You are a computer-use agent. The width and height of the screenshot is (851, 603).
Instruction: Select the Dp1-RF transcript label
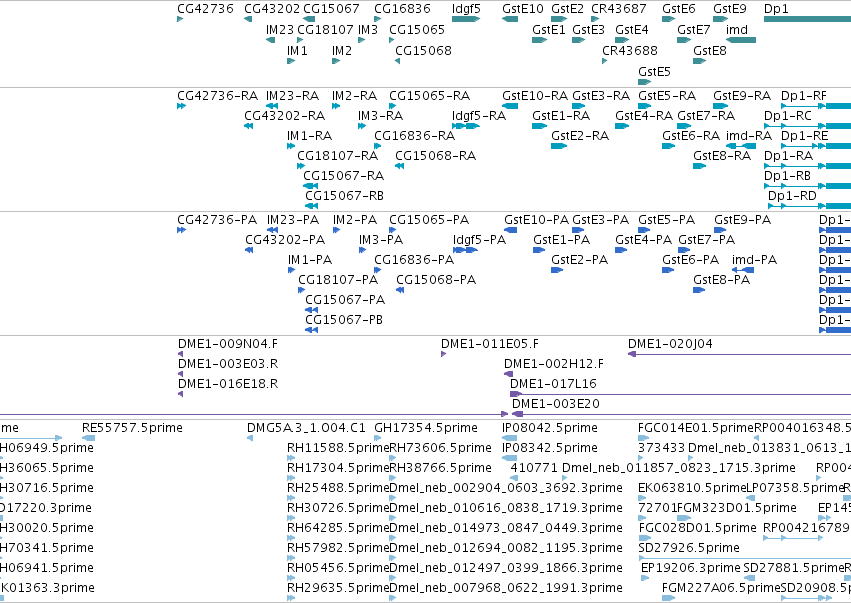click(x=804, y=96)
